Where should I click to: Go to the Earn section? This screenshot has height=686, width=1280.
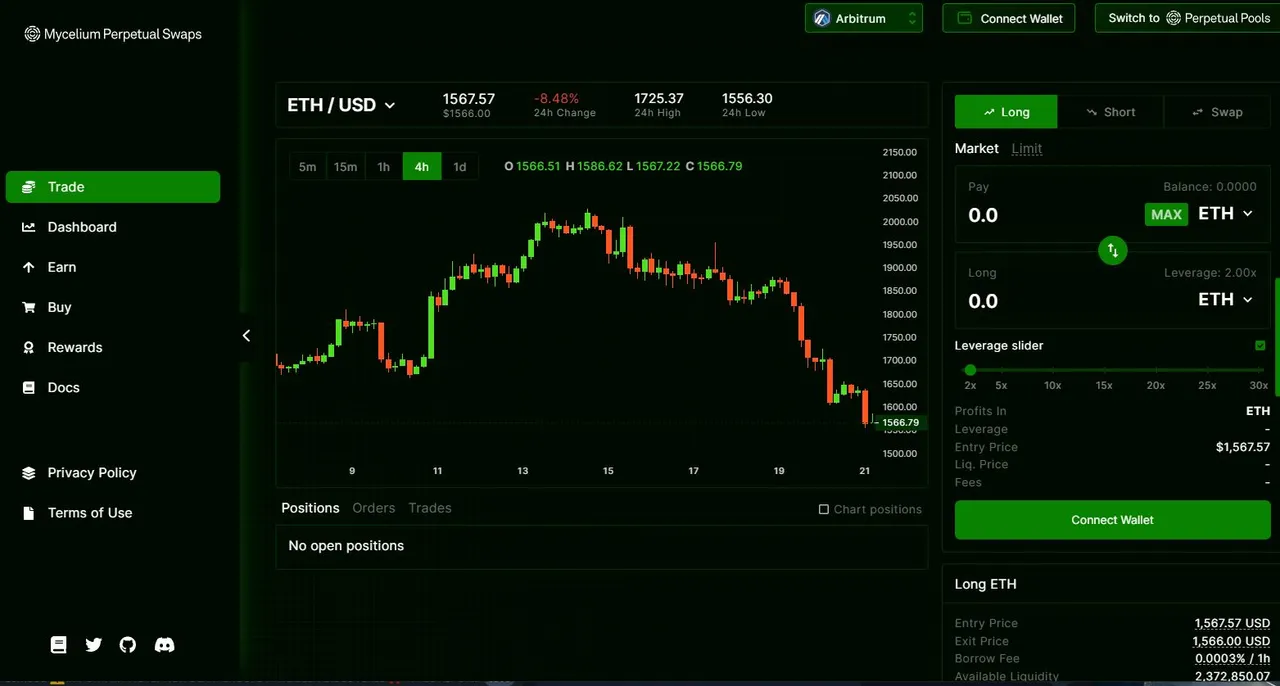point(49,267)
